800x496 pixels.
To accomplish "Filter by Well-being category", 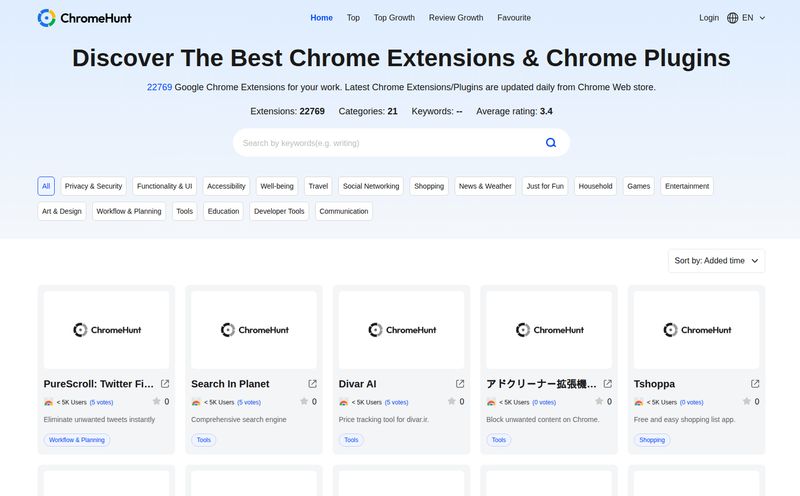I will [x=277, y=186].
